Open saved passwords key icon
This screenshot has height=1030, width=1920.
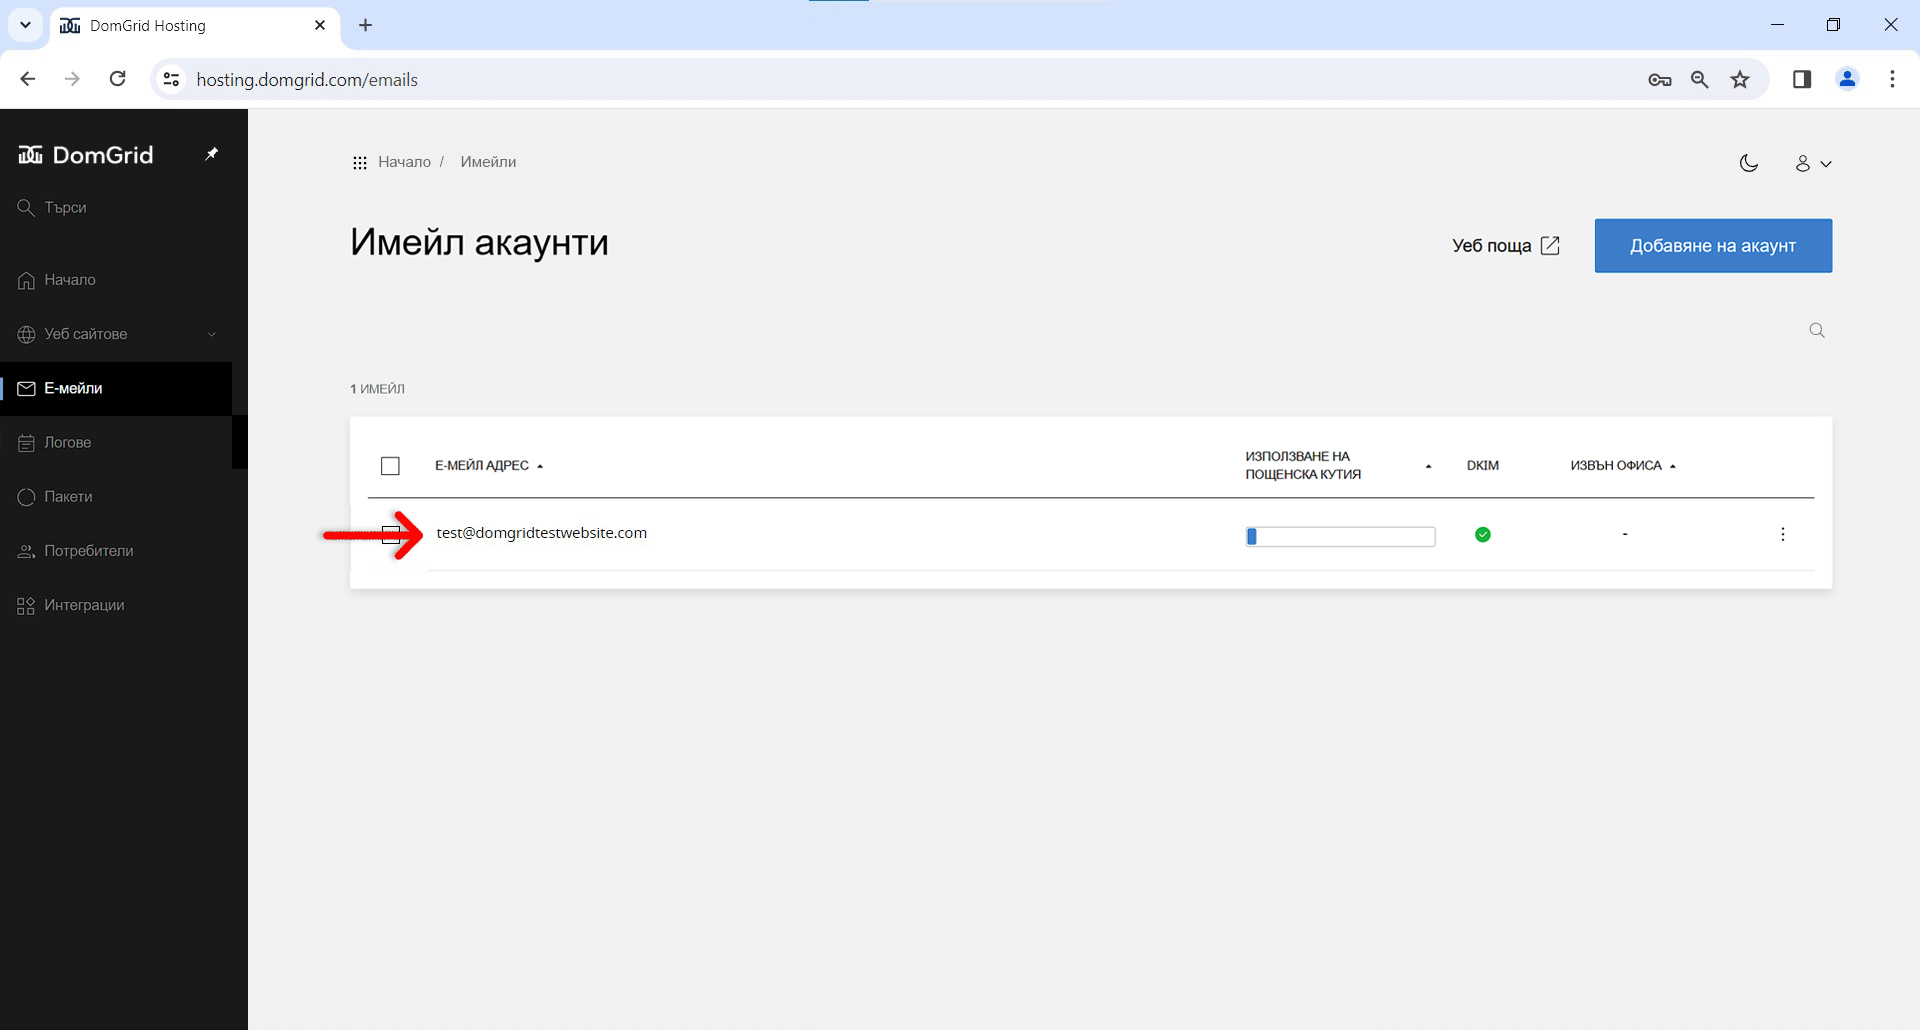pos(1660,80)
